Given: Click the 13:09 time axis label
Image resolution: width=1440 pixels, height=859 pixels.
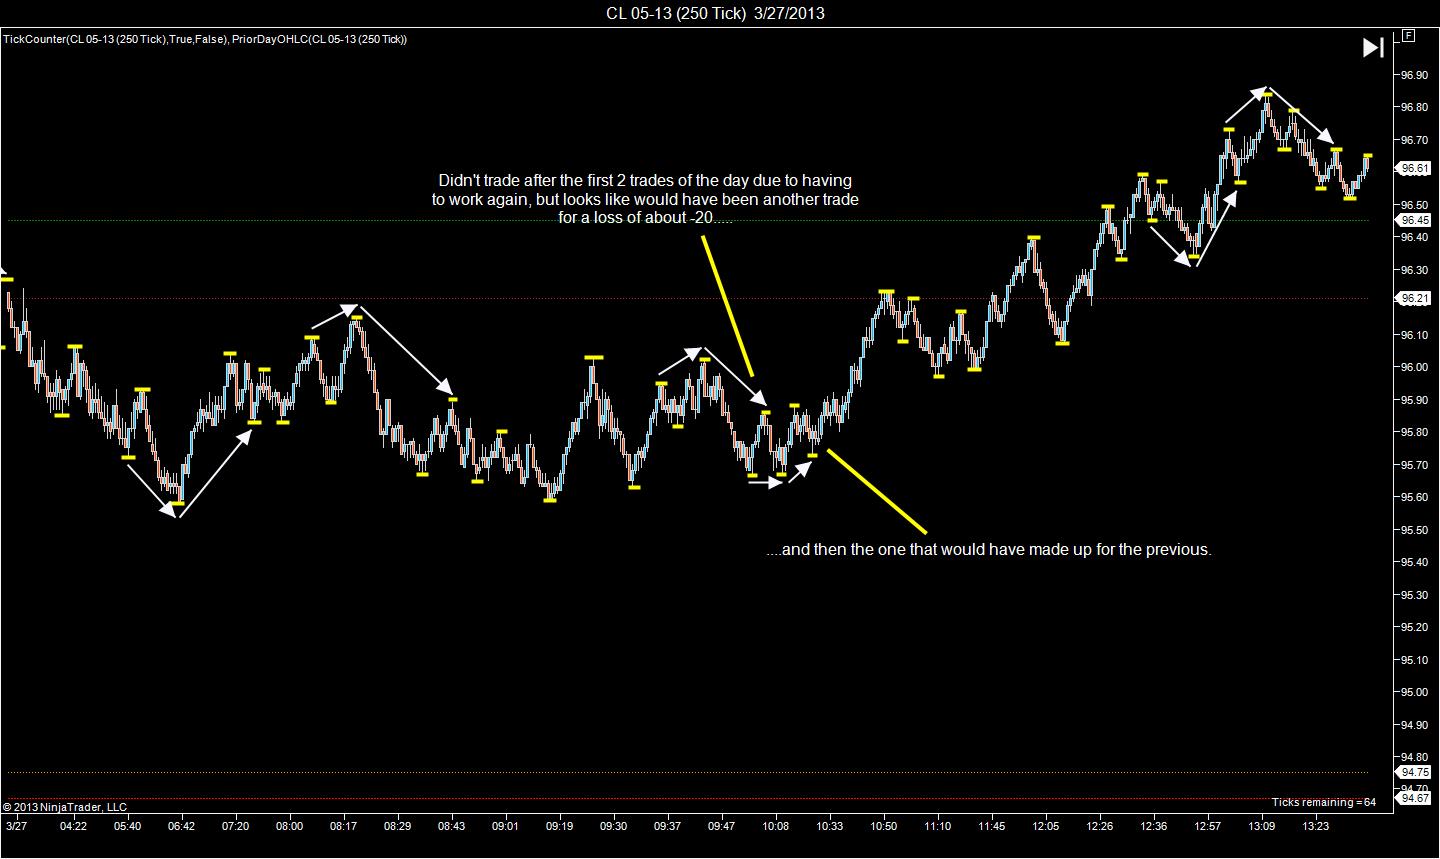Looking at the screenshot, I should click(1261, 826).
